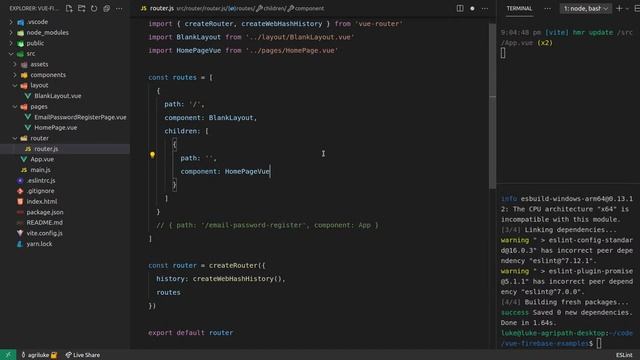Open ESLint status bar item
The width and height of the screenshot is (640, 360).
[624, 355]
